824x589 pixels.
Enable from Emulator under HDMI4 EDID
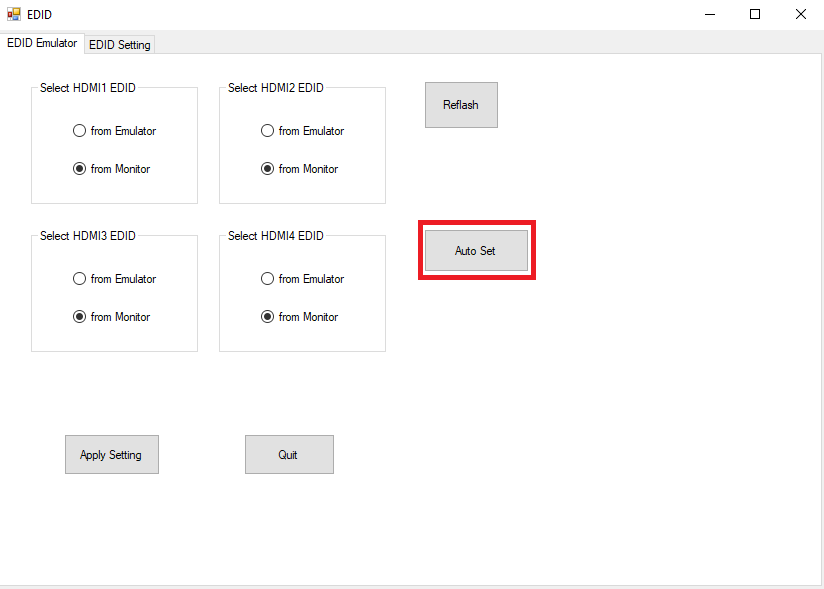coord(303,279)
